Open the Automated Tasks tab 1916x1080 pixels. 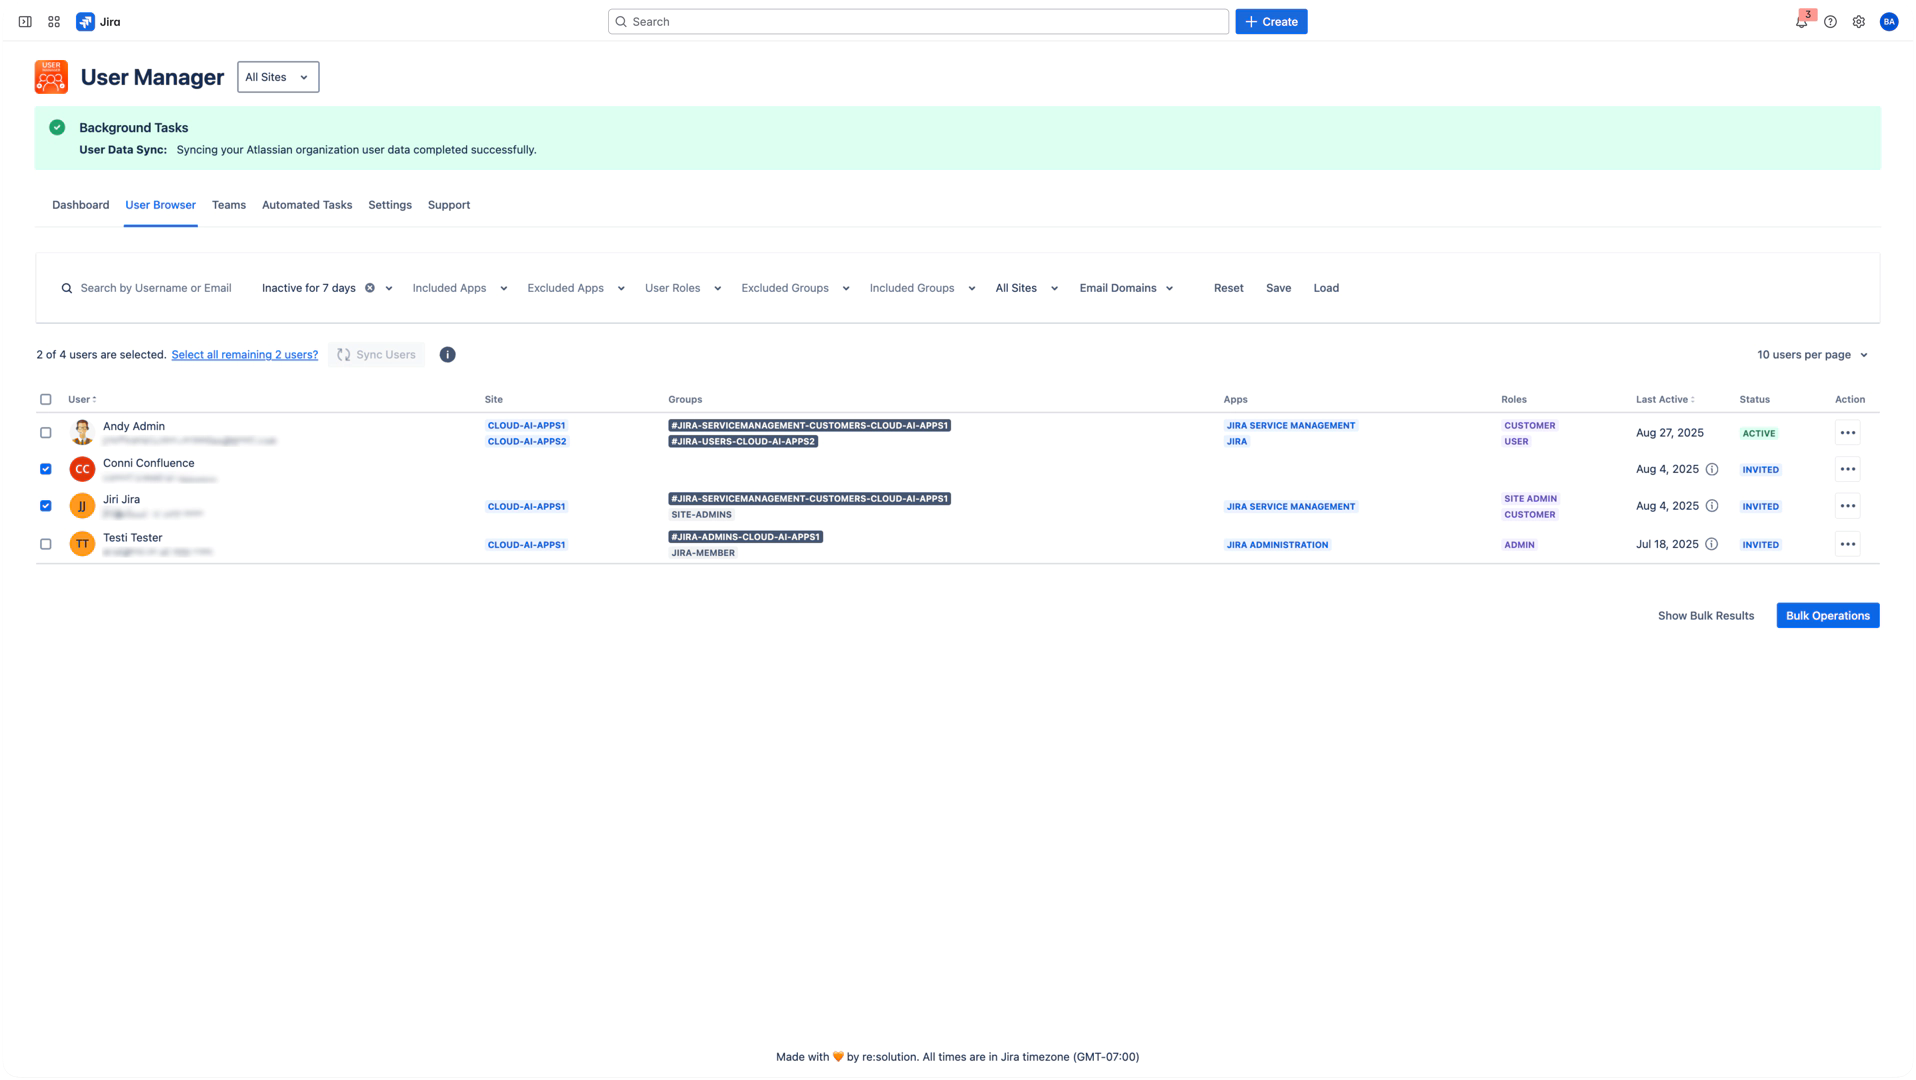(307, 205)
